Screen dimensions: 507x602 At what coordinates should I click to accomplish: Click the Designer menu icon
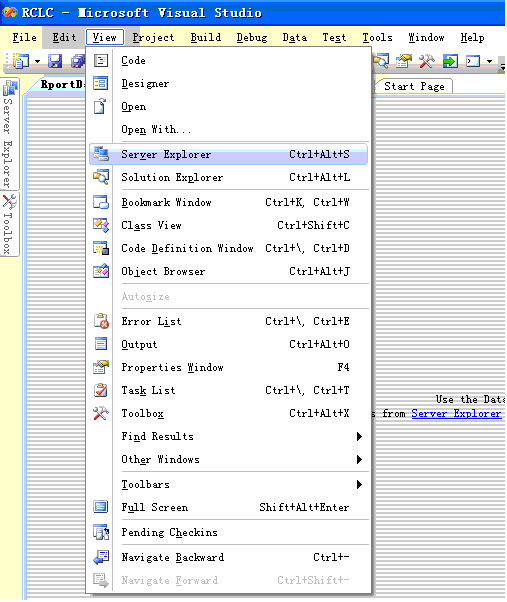pos(101,83)
